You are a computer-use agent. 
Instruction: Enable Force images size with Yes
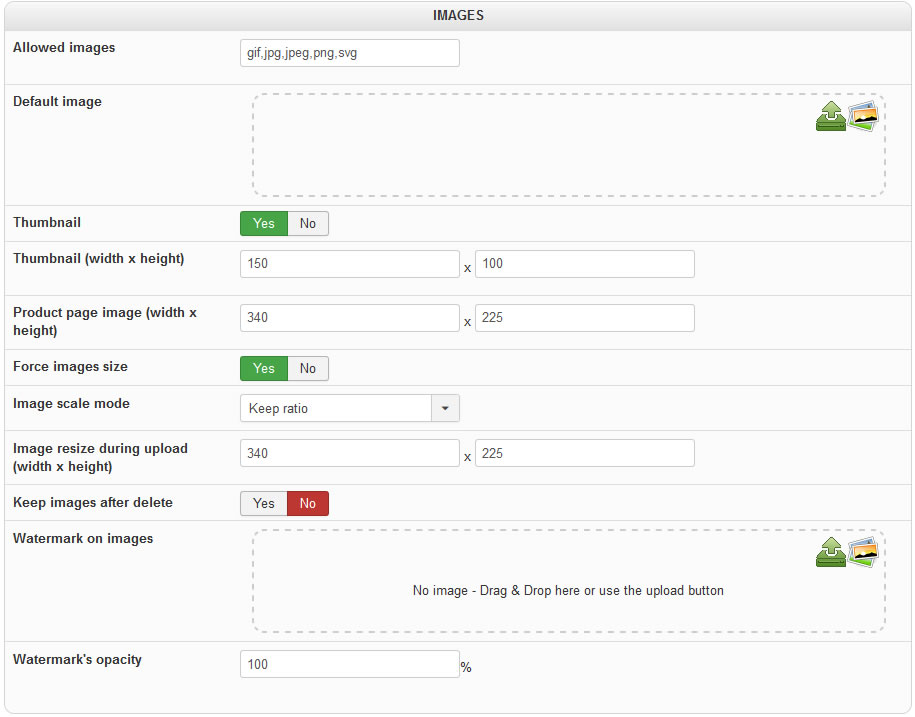coord(264,369)
